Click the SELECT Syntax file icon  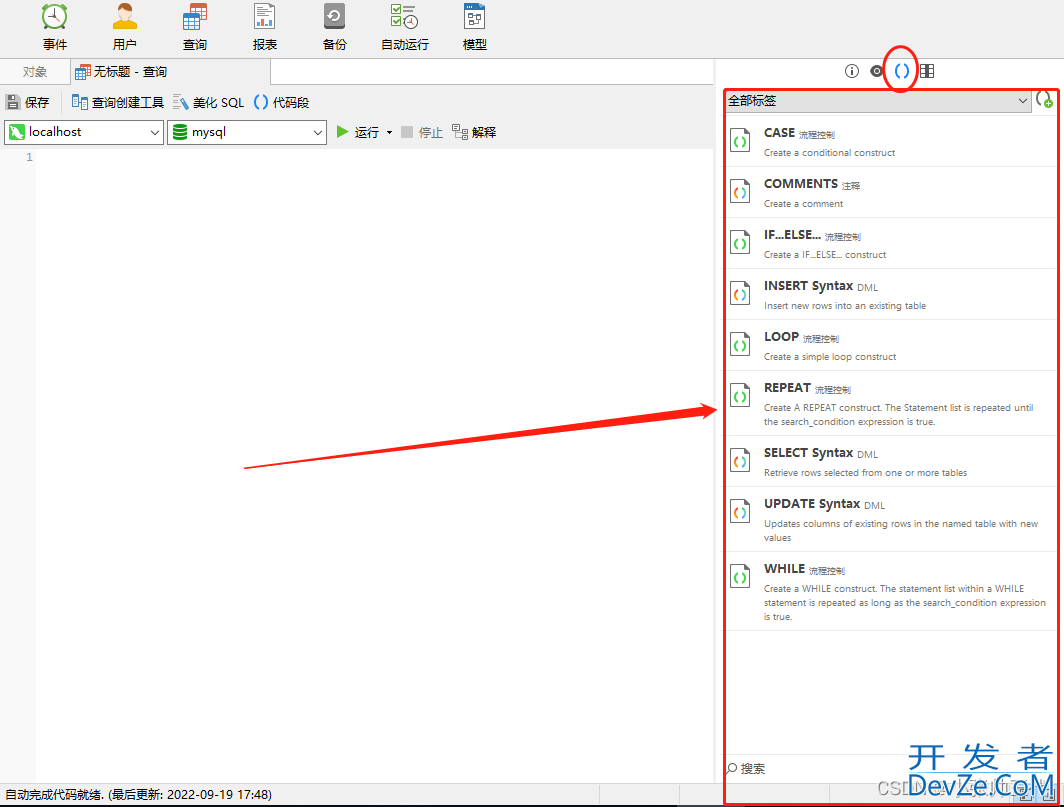[x=740, y=461]
